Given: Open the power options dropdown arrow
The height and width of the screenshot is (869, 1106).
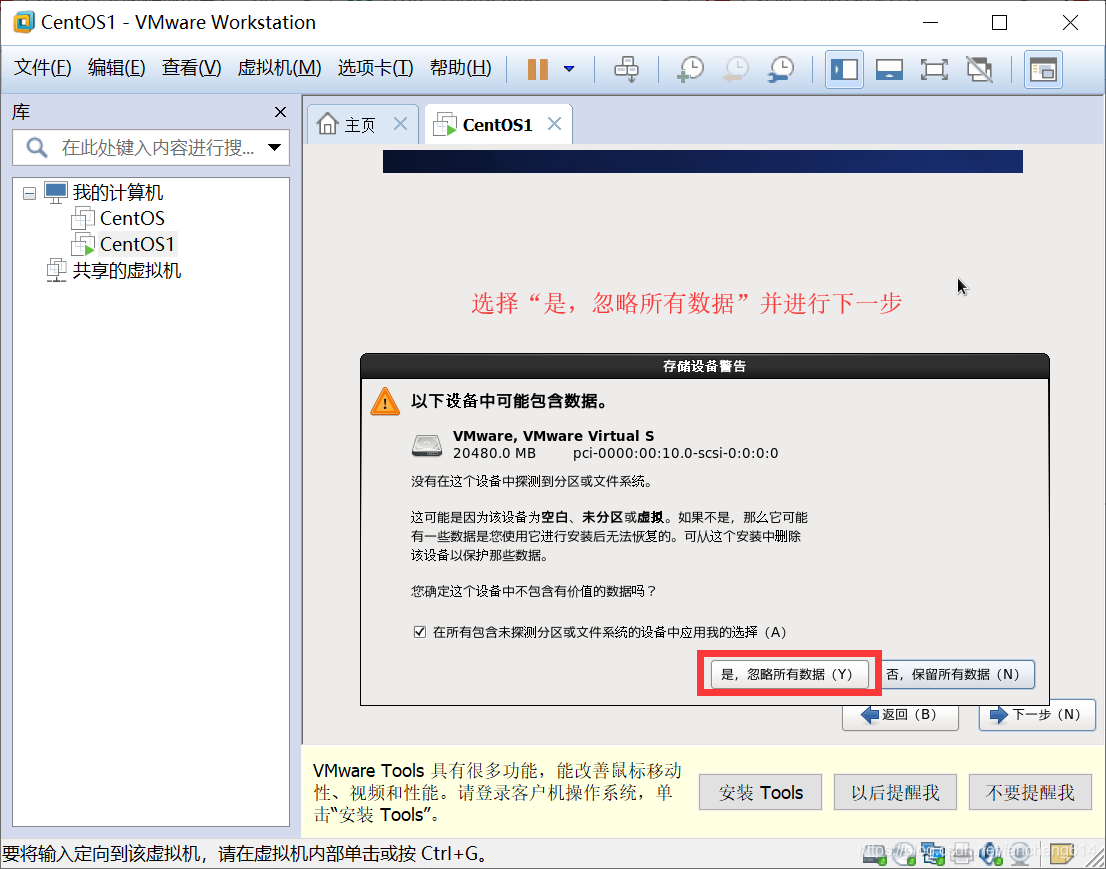Looking at the screenshot, I should pyautogui.click(x=569, y=69).
